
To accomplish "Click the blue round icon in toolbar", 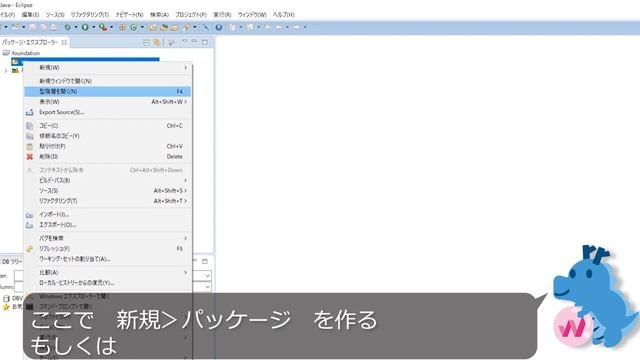I will (219, 27).
